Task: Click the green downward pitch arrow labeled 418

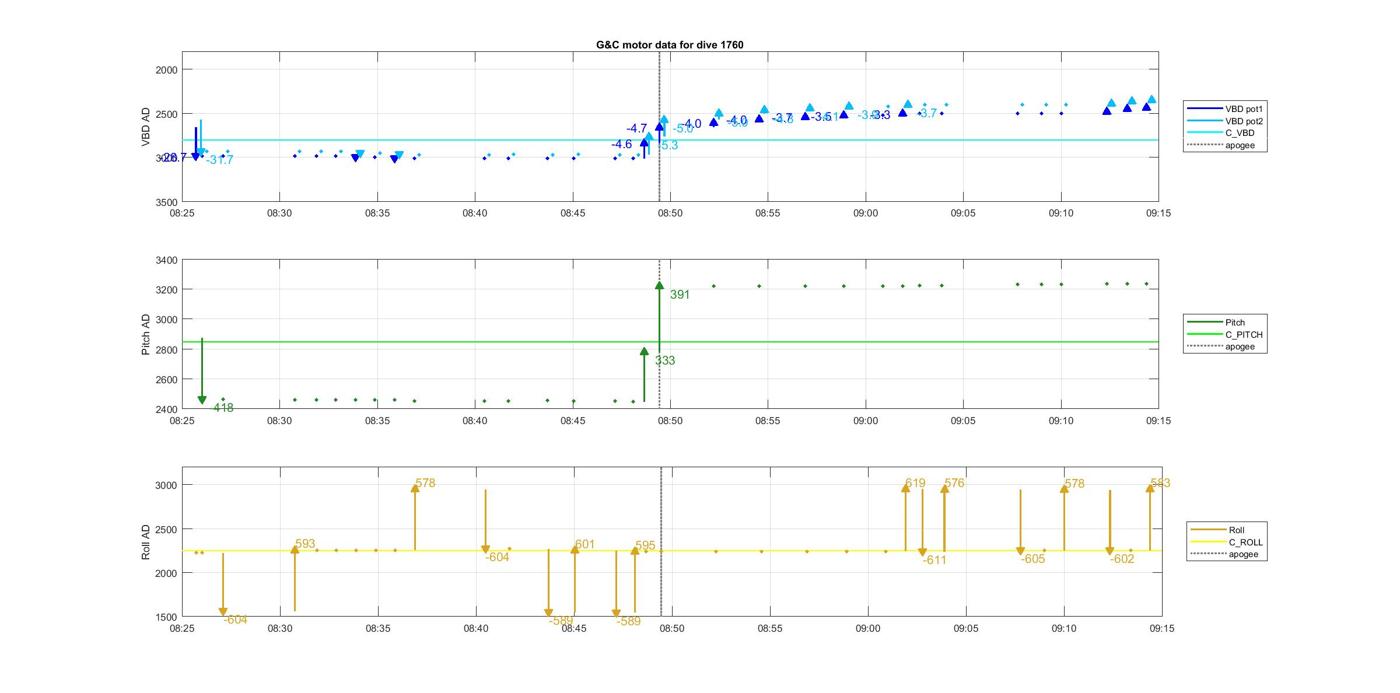Action: tap(202, 371)
